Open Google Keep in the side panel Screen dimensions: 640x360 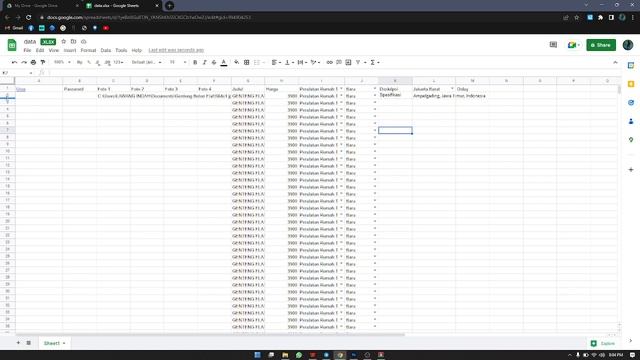tap(631, 84)
